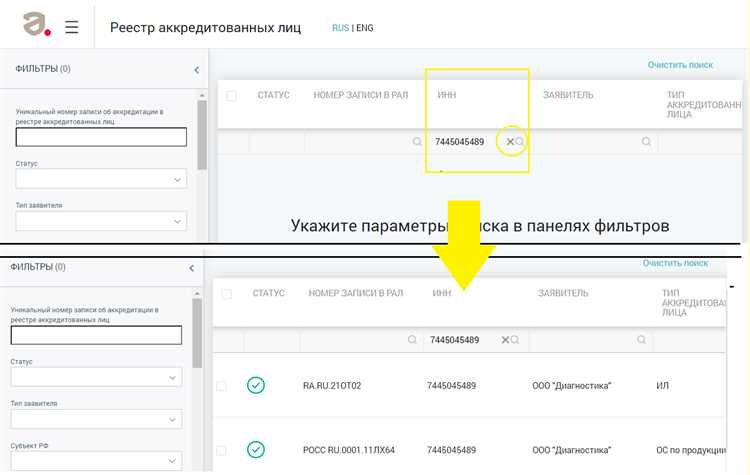This screenshot has height=475, width=750.
Task: Click the filter scrollbar thumb in empty-results view
Action: pyautogui.click(x=202, y=134)
